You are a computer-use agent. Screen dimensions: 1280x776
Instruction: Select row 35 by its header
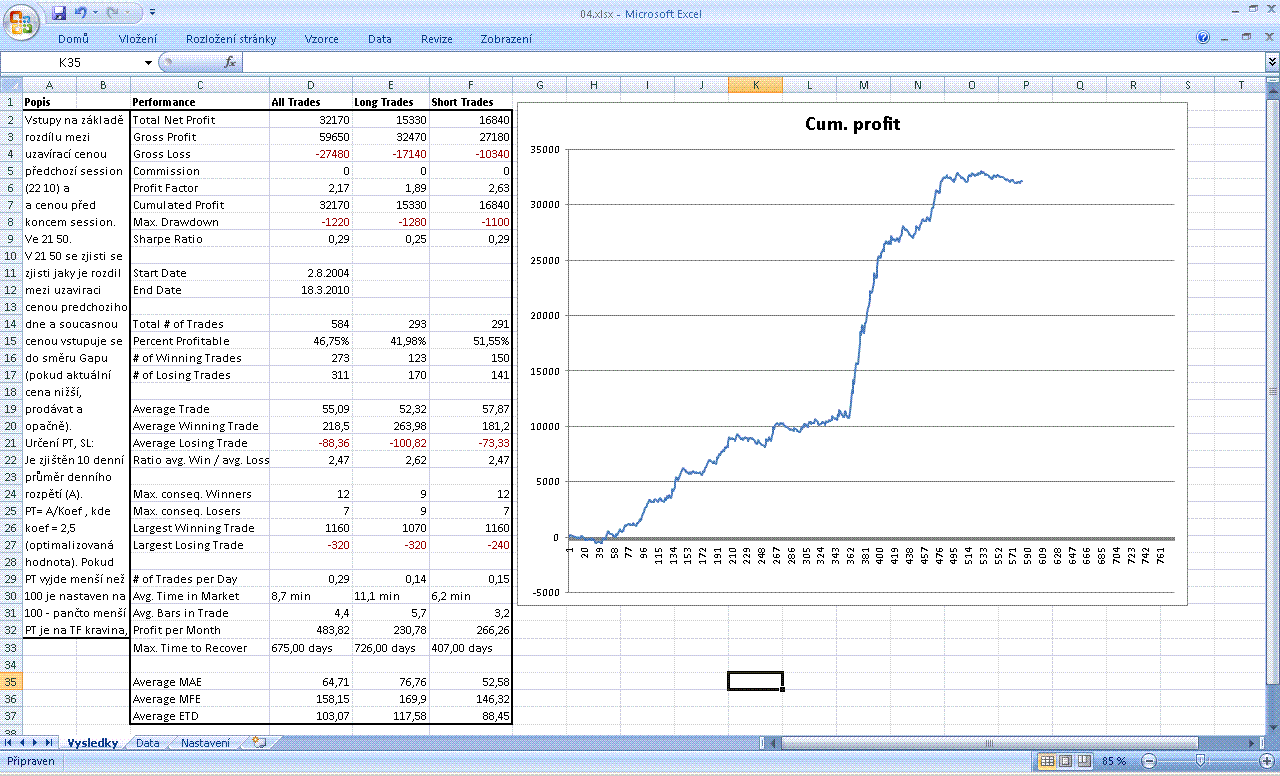click(x=11, y=681)
